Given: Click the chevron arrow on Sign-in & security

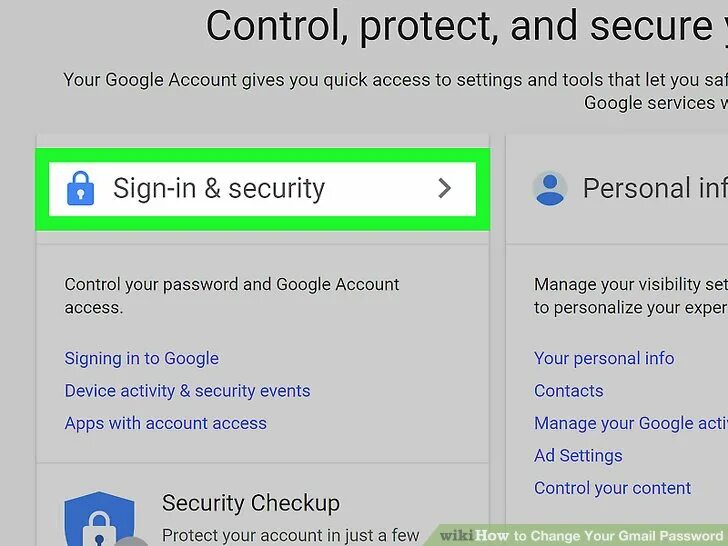Looking at the screenshot, I should click(444, 188).
